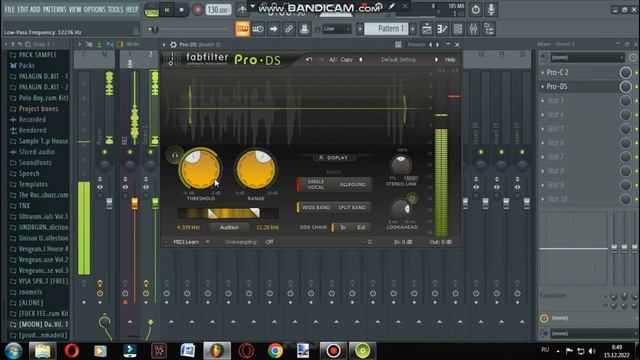Open the Default Setting preset menu

[398, 60]
